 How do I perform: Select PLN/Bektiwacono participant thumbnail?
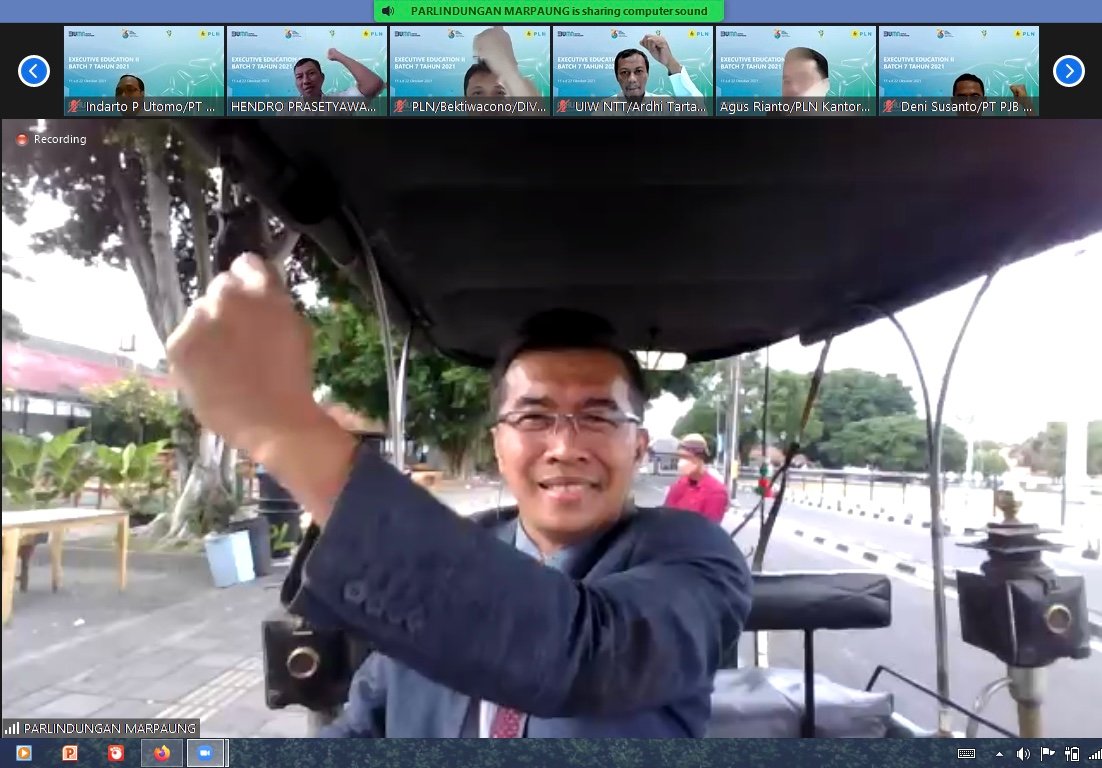[x=470, y=70]
